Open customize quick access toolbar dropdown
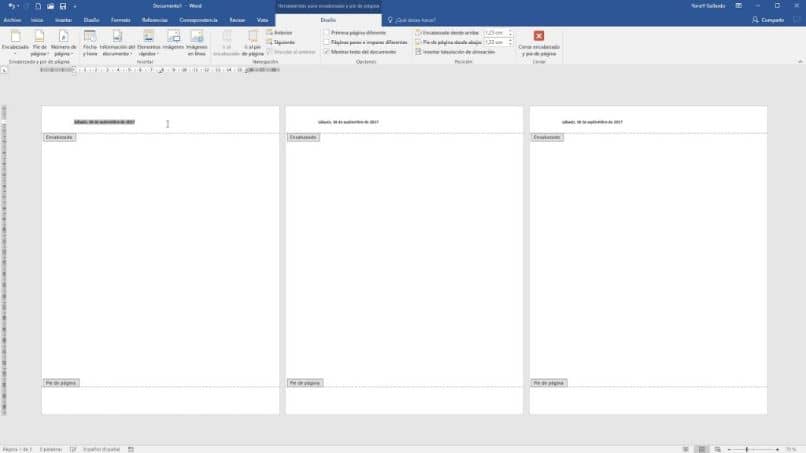 [75, 6]
